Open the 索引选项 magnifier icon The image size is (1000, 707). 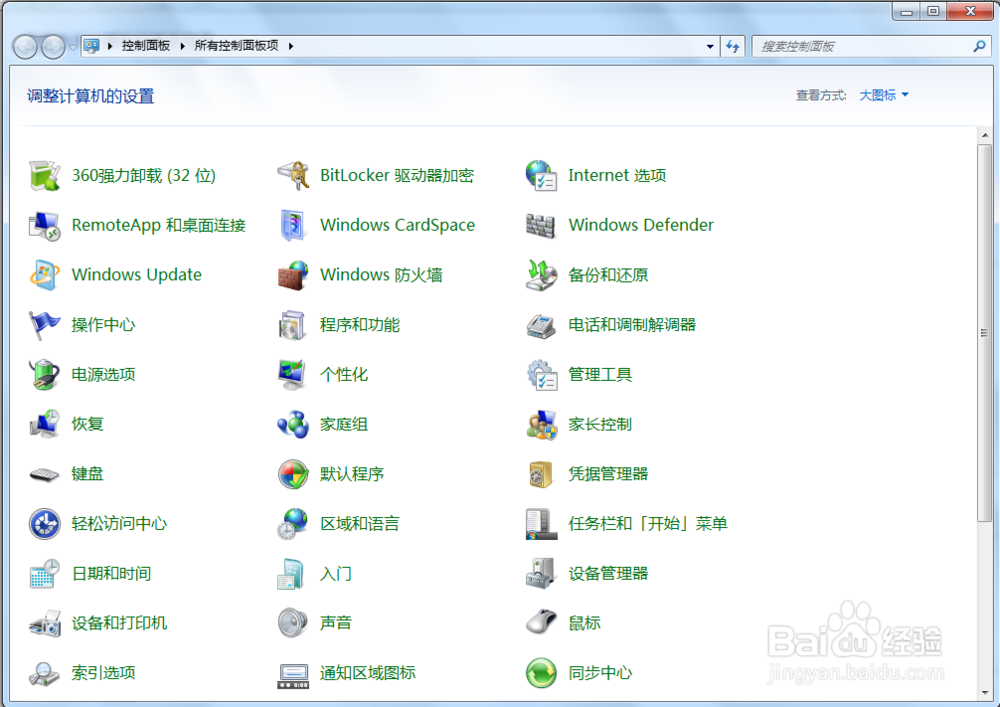pos(45,673)
